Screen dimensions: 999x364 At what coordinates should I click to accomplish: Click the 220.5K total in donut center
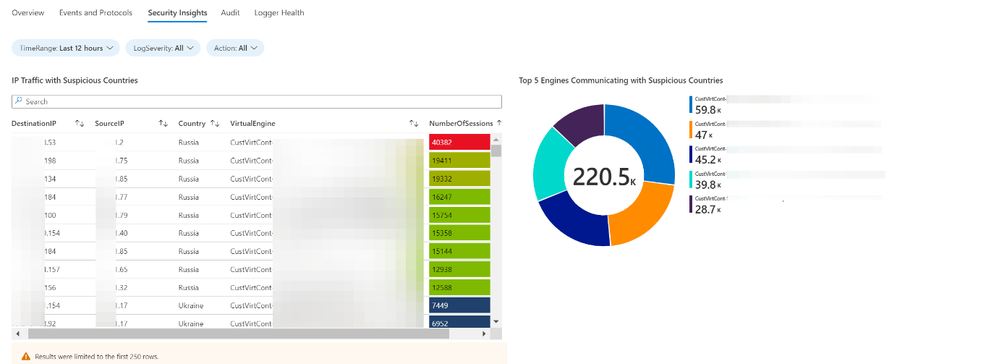pos(604,177)
